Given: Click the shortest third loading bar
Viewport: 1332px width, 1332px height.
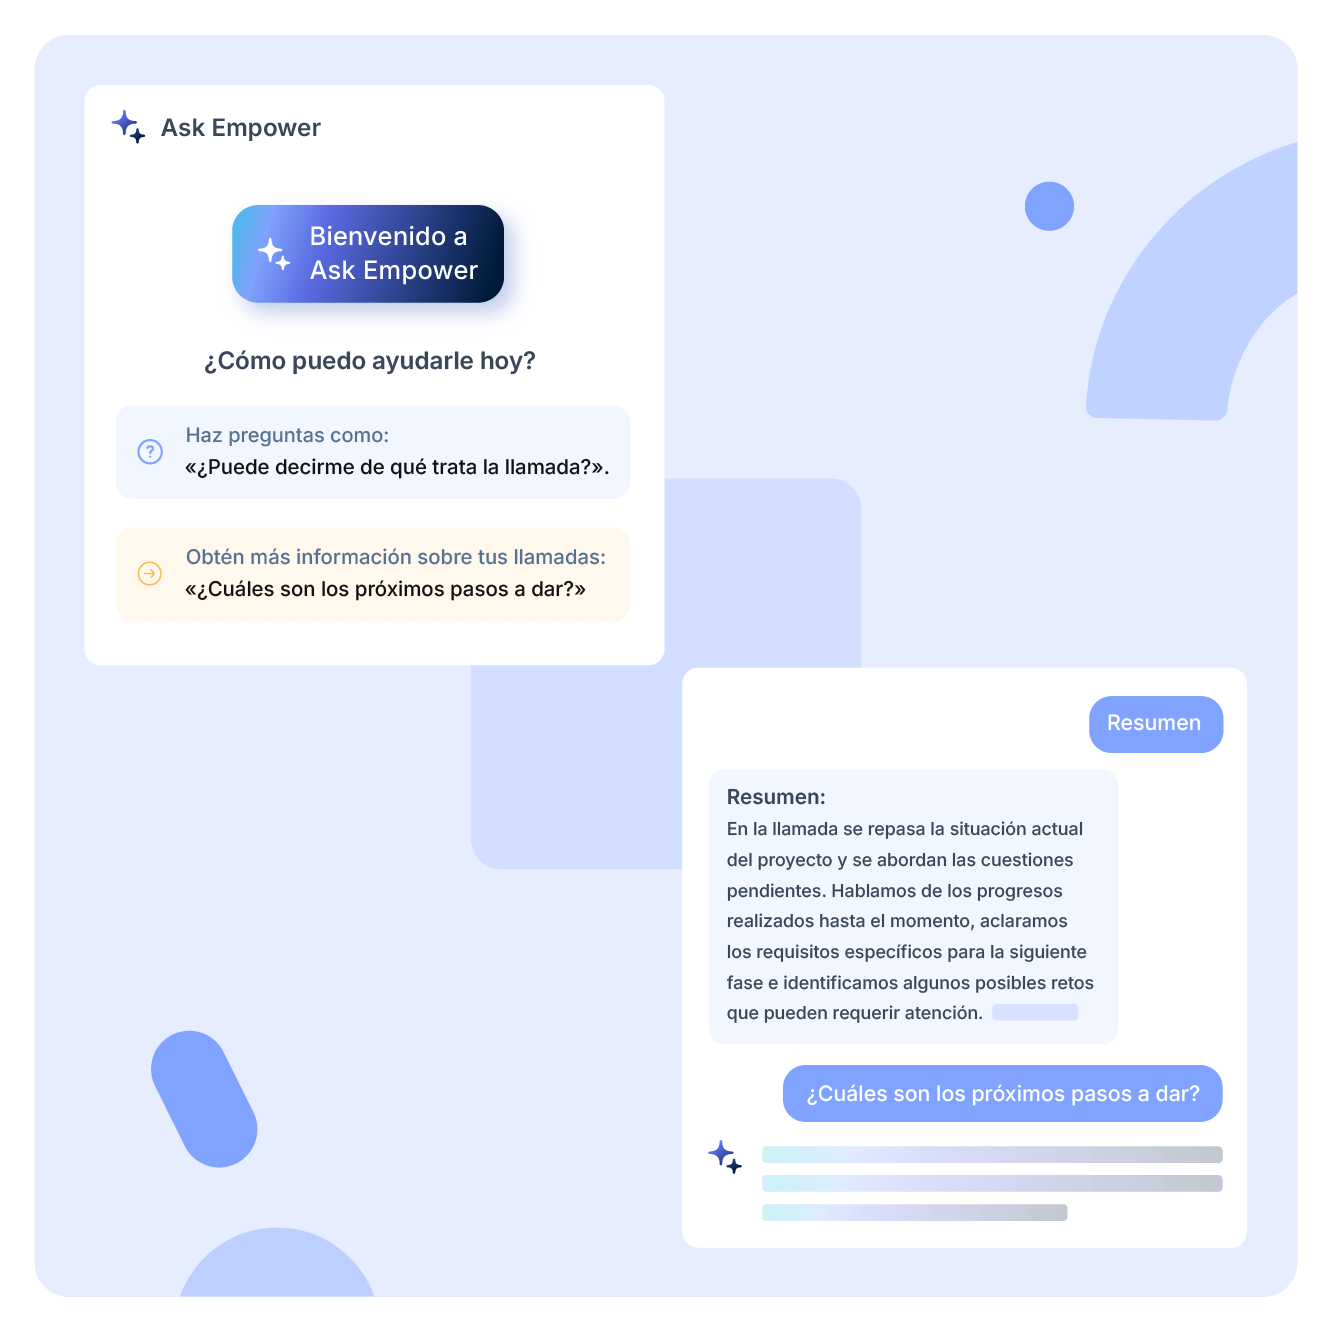Looking at the screenshot, I should [x=915, y=1213].
